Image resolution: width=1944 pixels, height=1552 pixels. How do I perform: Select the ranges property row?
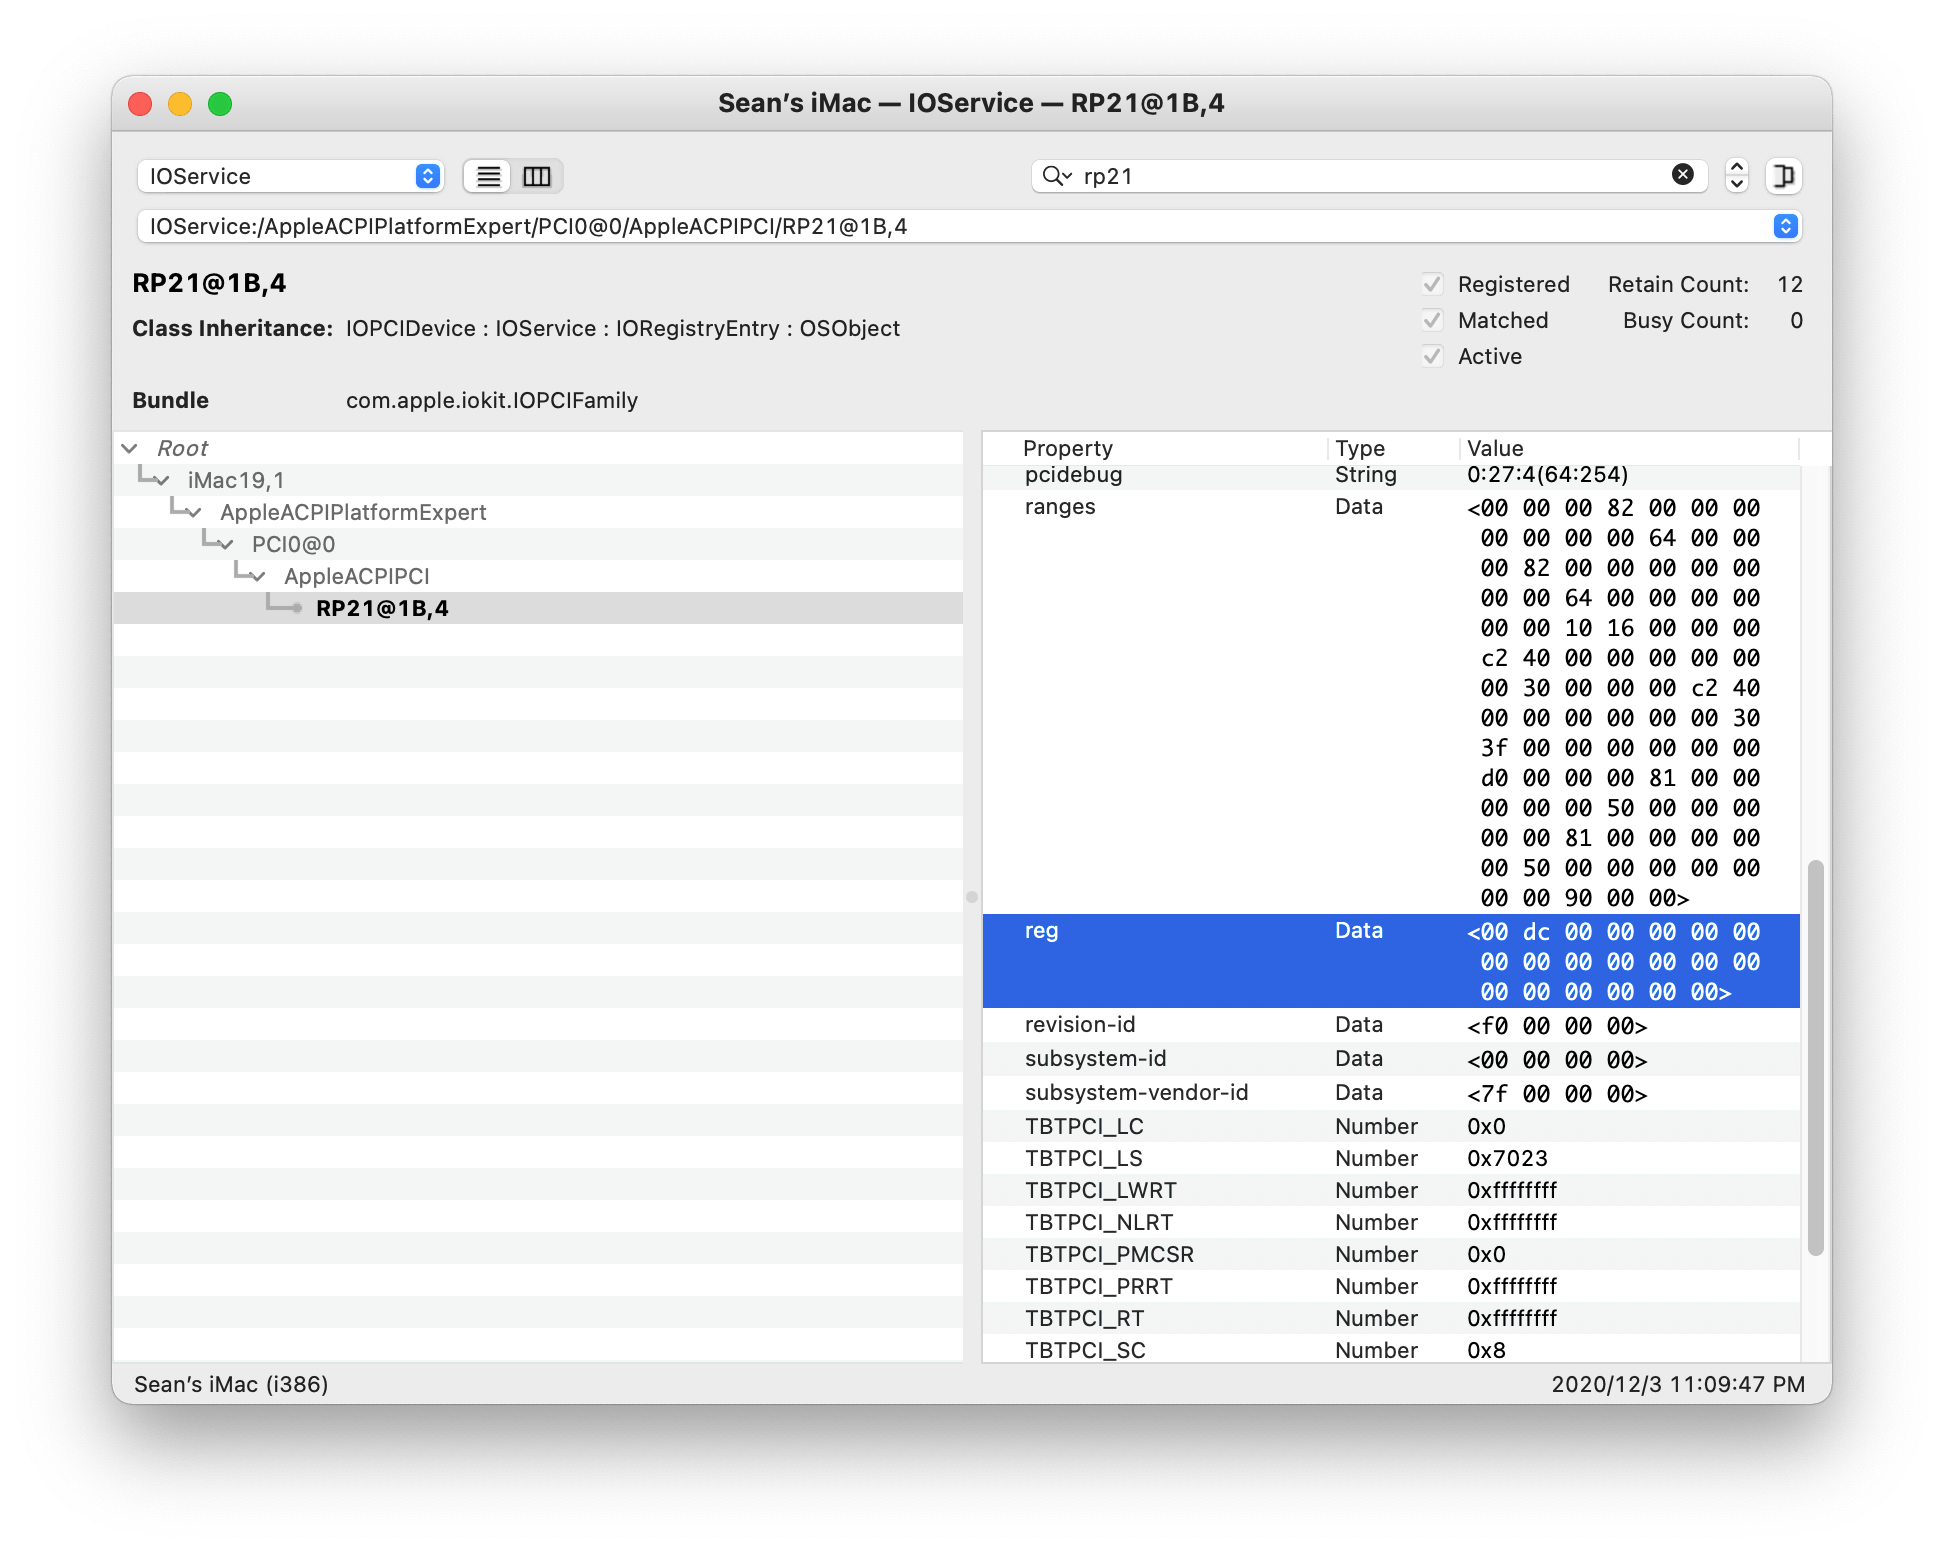point(1391,702)
